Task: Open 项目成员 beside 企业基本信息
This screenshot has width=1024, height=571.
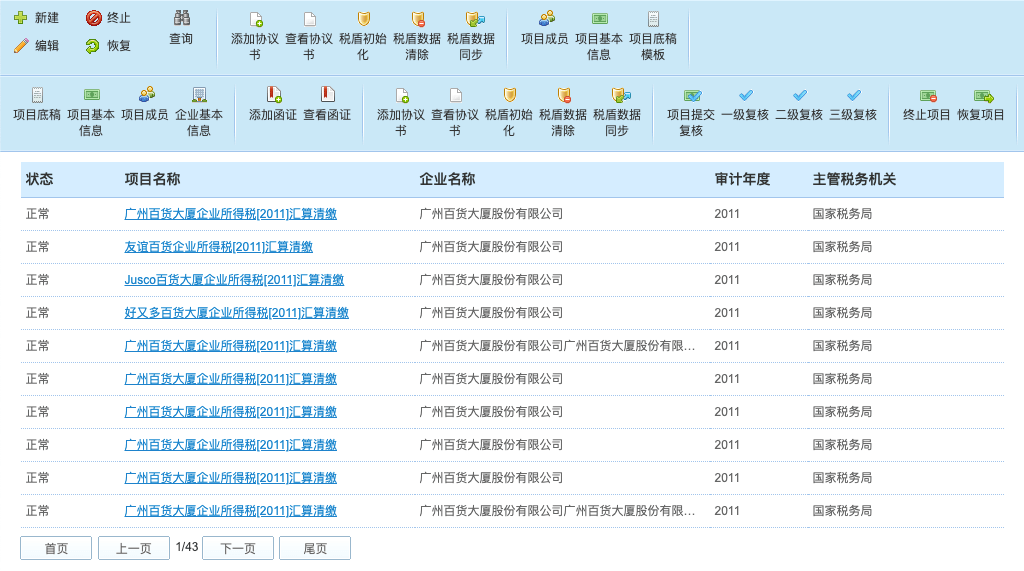Action: pos(145,105)
